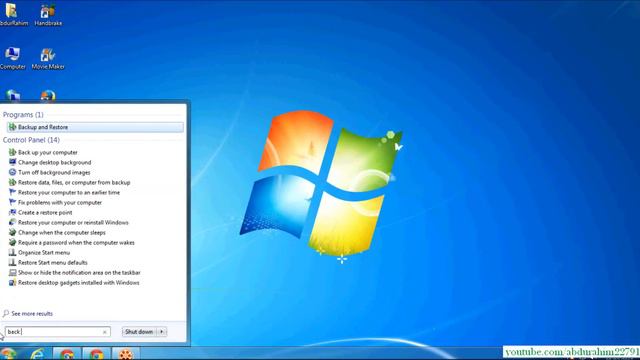Select 'Restore your computer to an earlier time'

[69, 193]
